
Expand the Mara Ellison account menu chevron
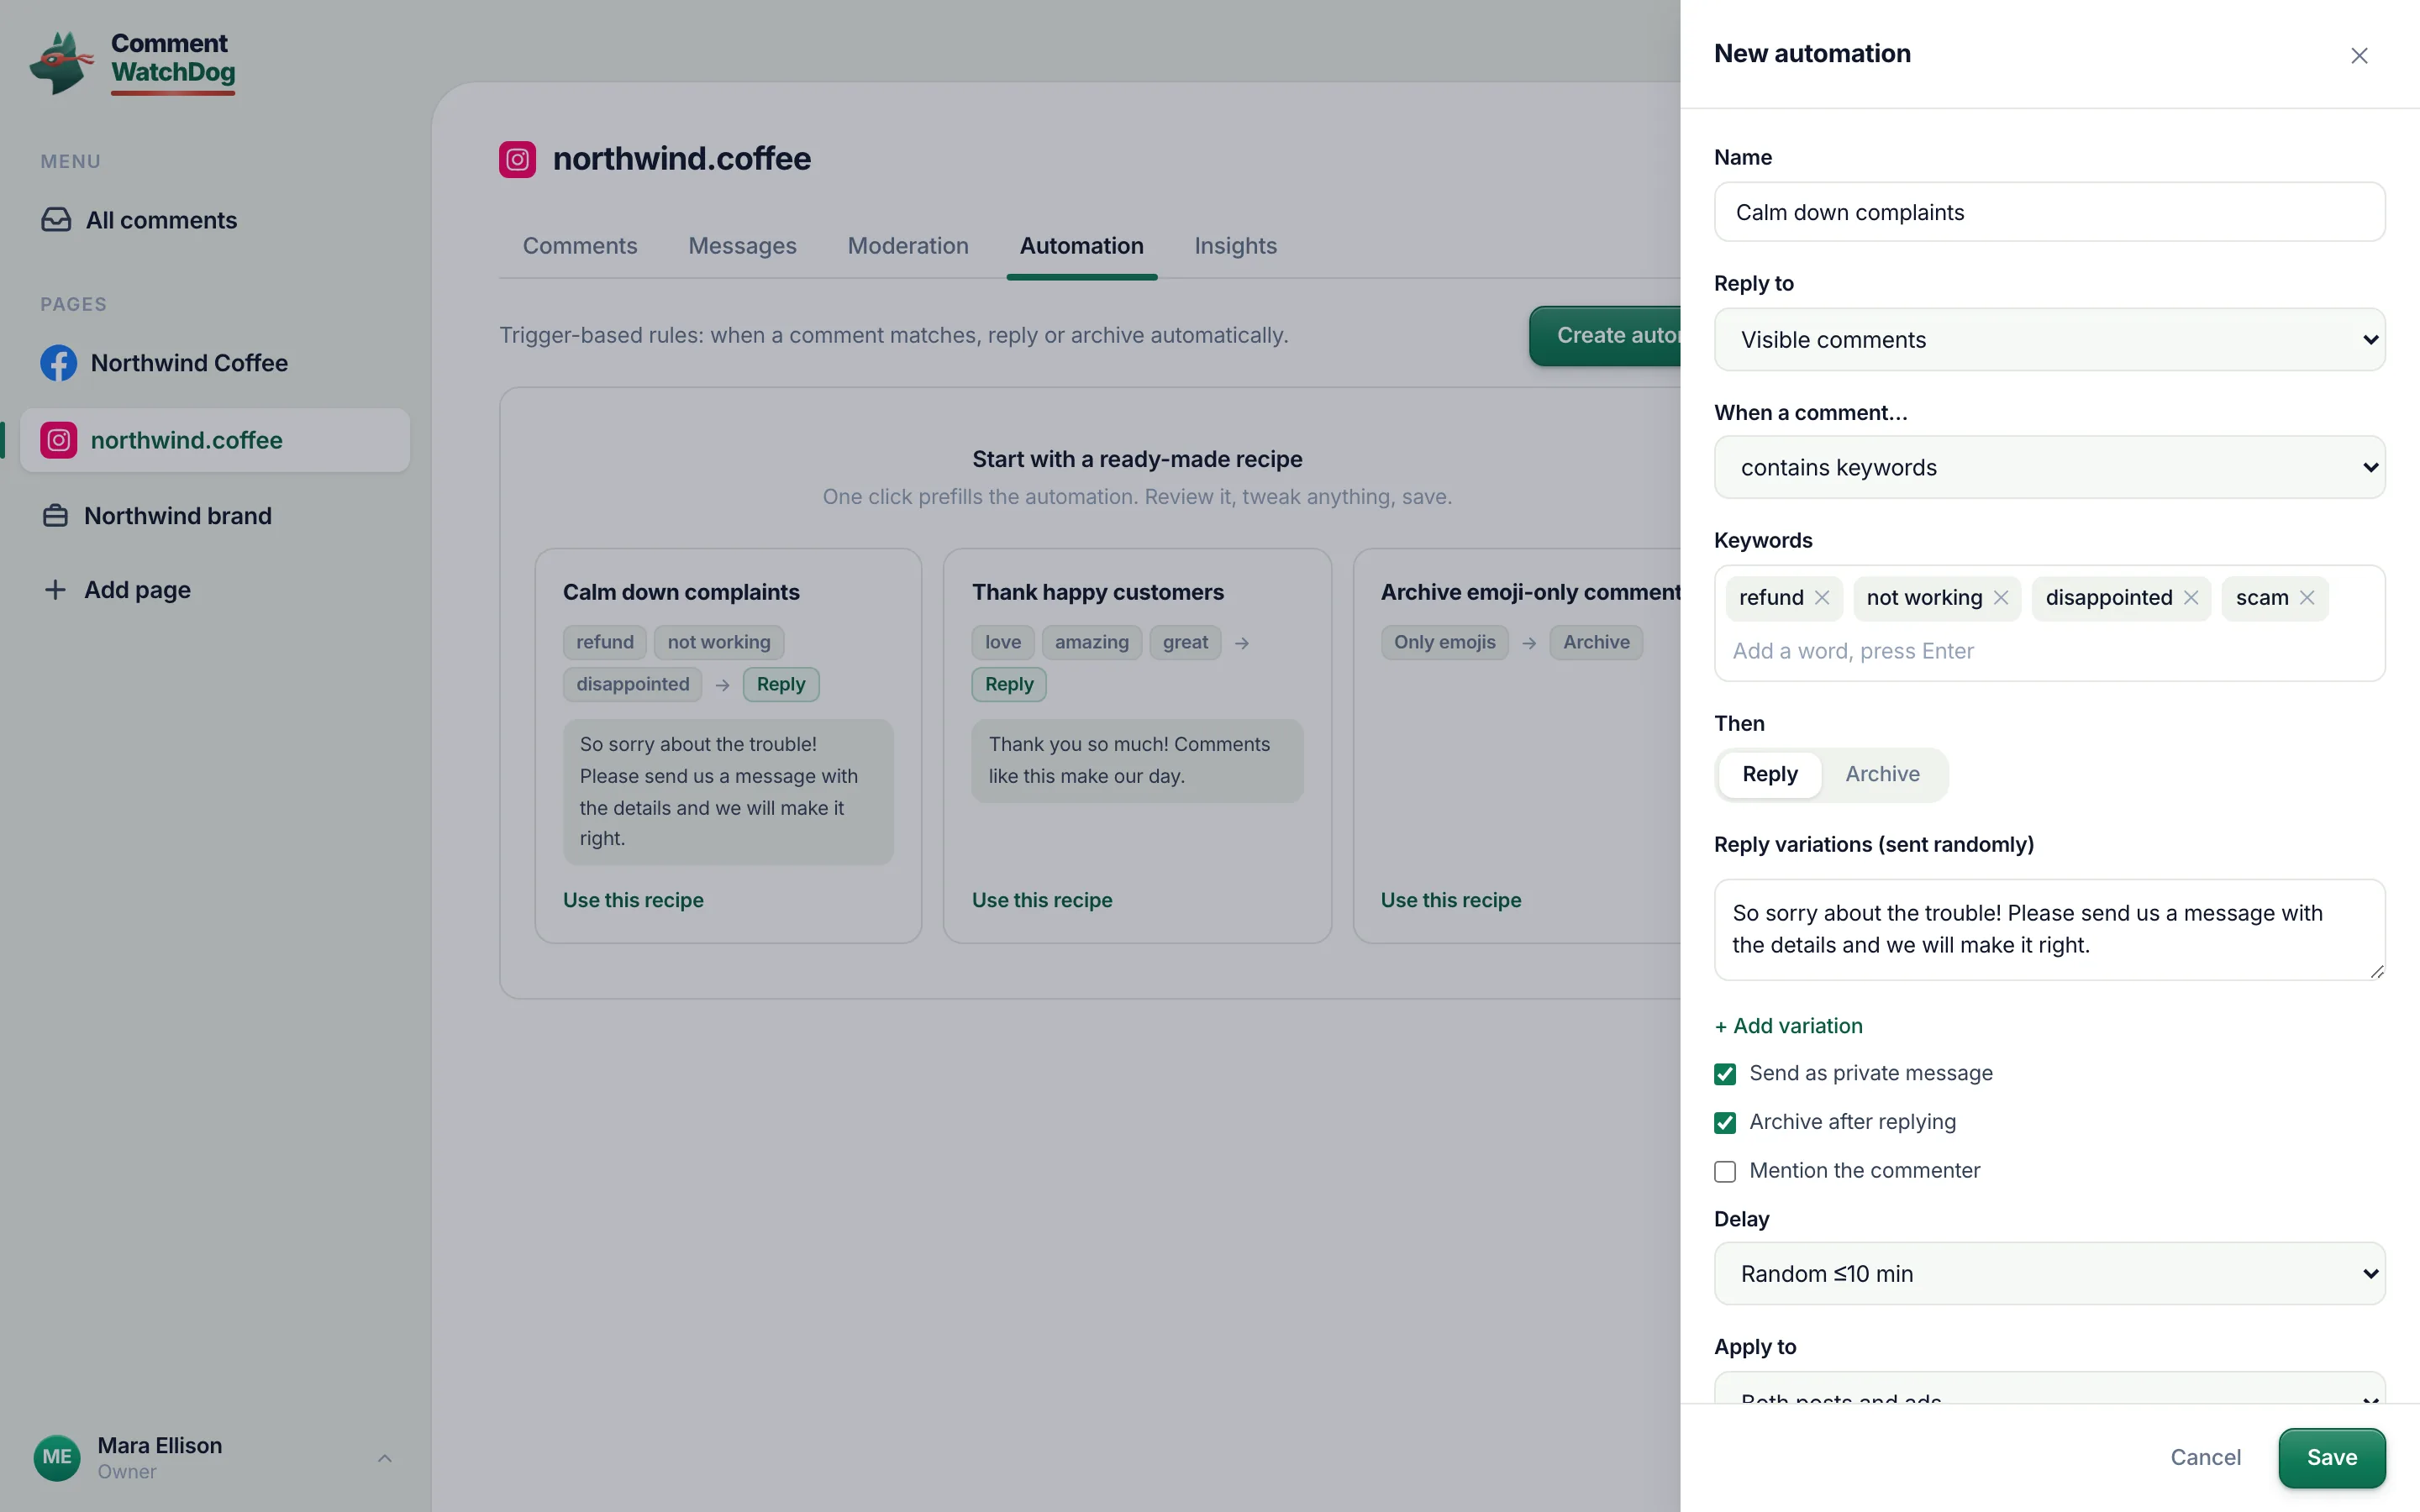pos(385,1458)
